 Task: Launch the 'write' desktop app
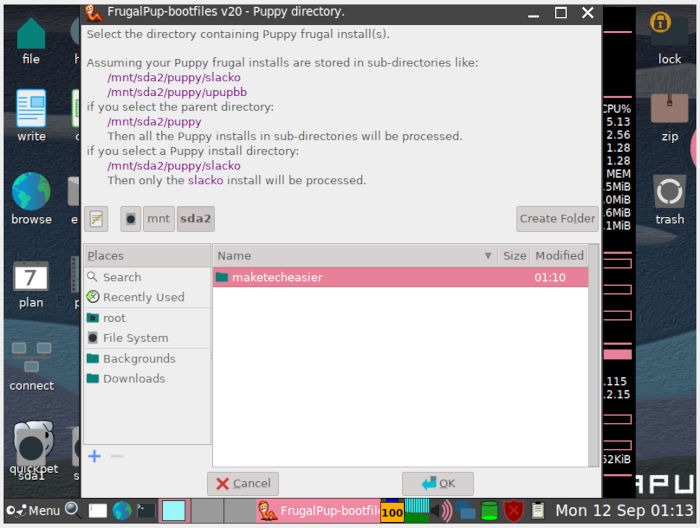(x=31, y=116)
